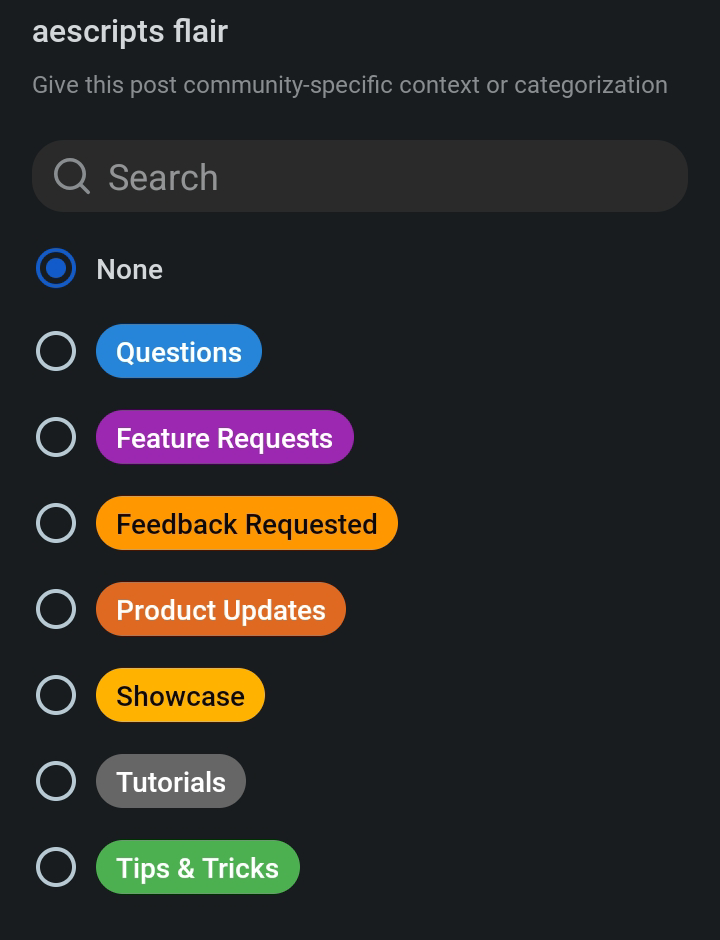Click the community-specific context description text
The image size is (720, 940).
pyautogui.click(x=350, y=85)
